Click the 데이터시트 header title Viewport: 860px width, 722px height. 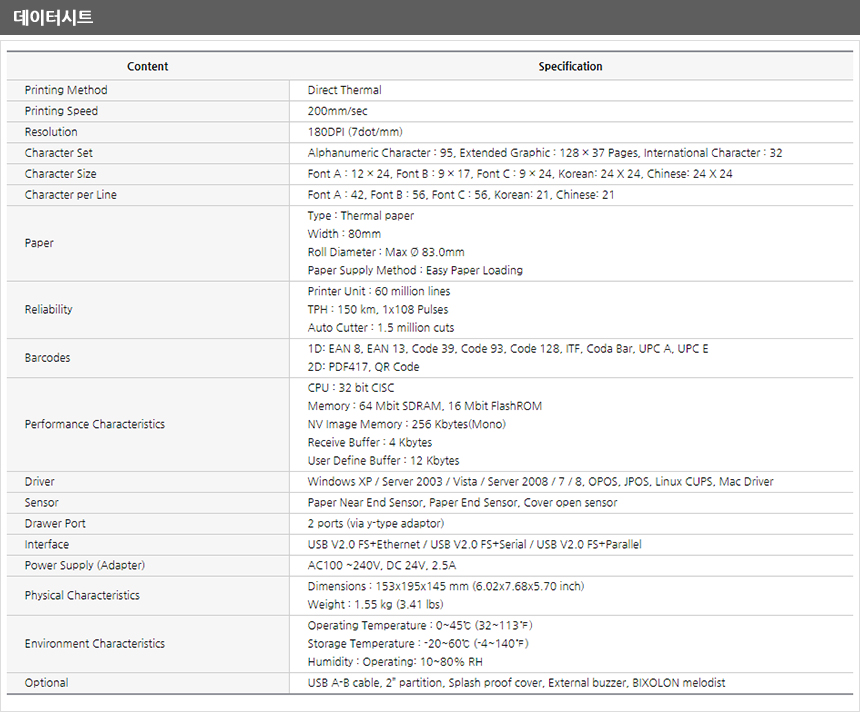(54, 18)
